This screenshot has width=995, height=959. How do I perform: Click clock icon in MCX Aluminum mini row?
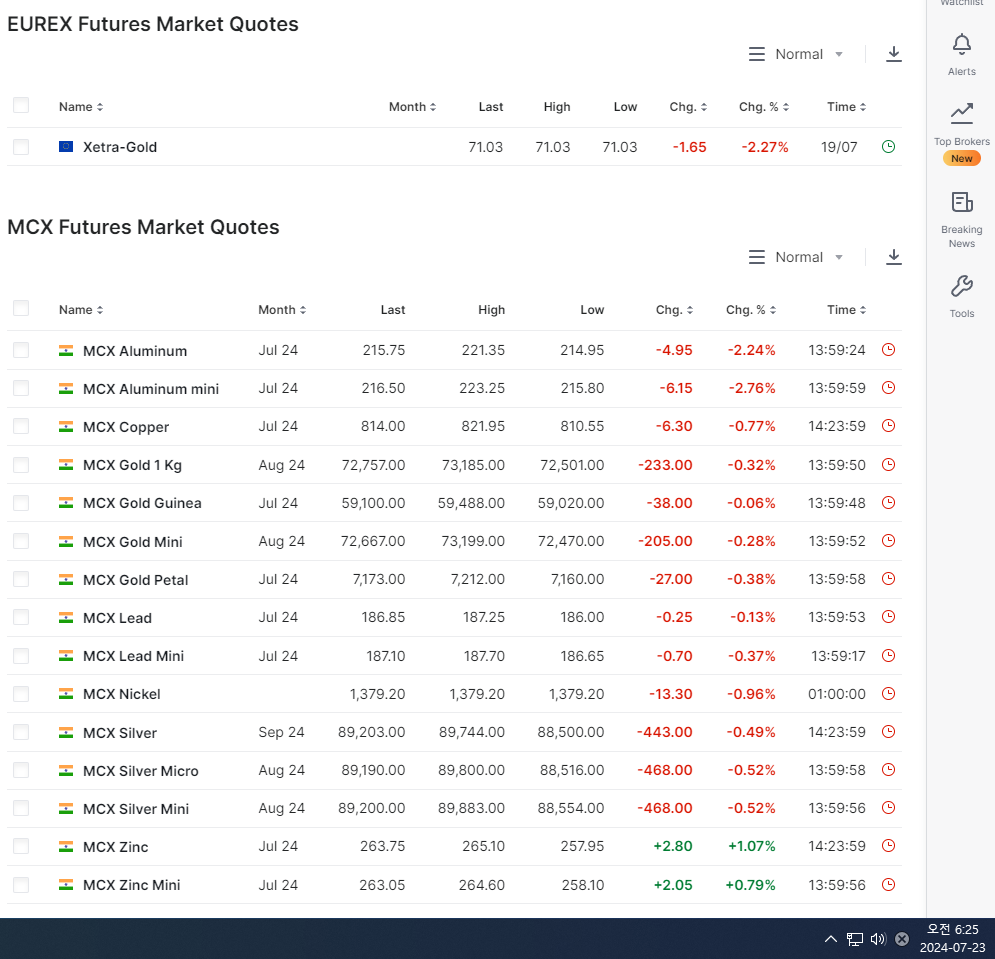[x=888, y=388]
